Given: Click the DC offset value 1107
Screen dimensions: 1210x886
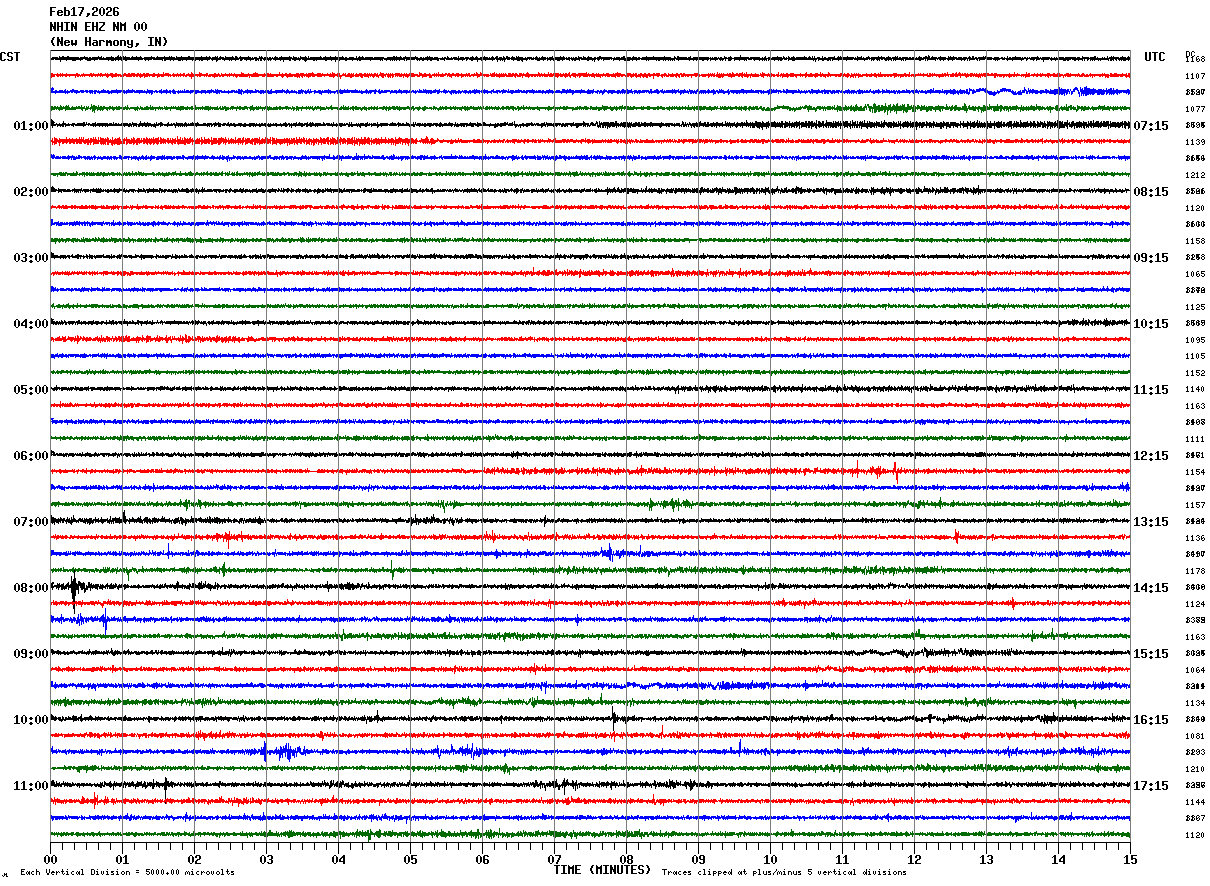Looking at the screenshot, I should [1195, 76].
